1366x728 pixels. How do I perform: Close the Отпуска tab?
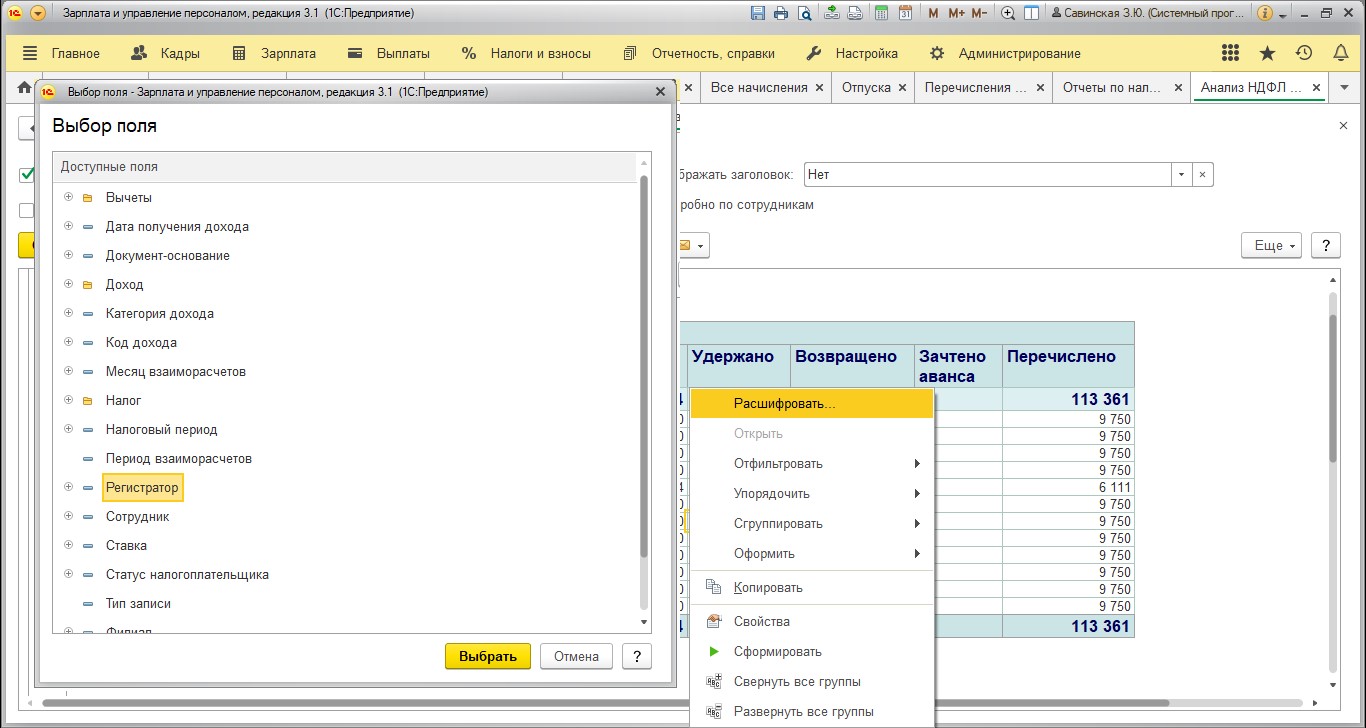pos(902,88)
